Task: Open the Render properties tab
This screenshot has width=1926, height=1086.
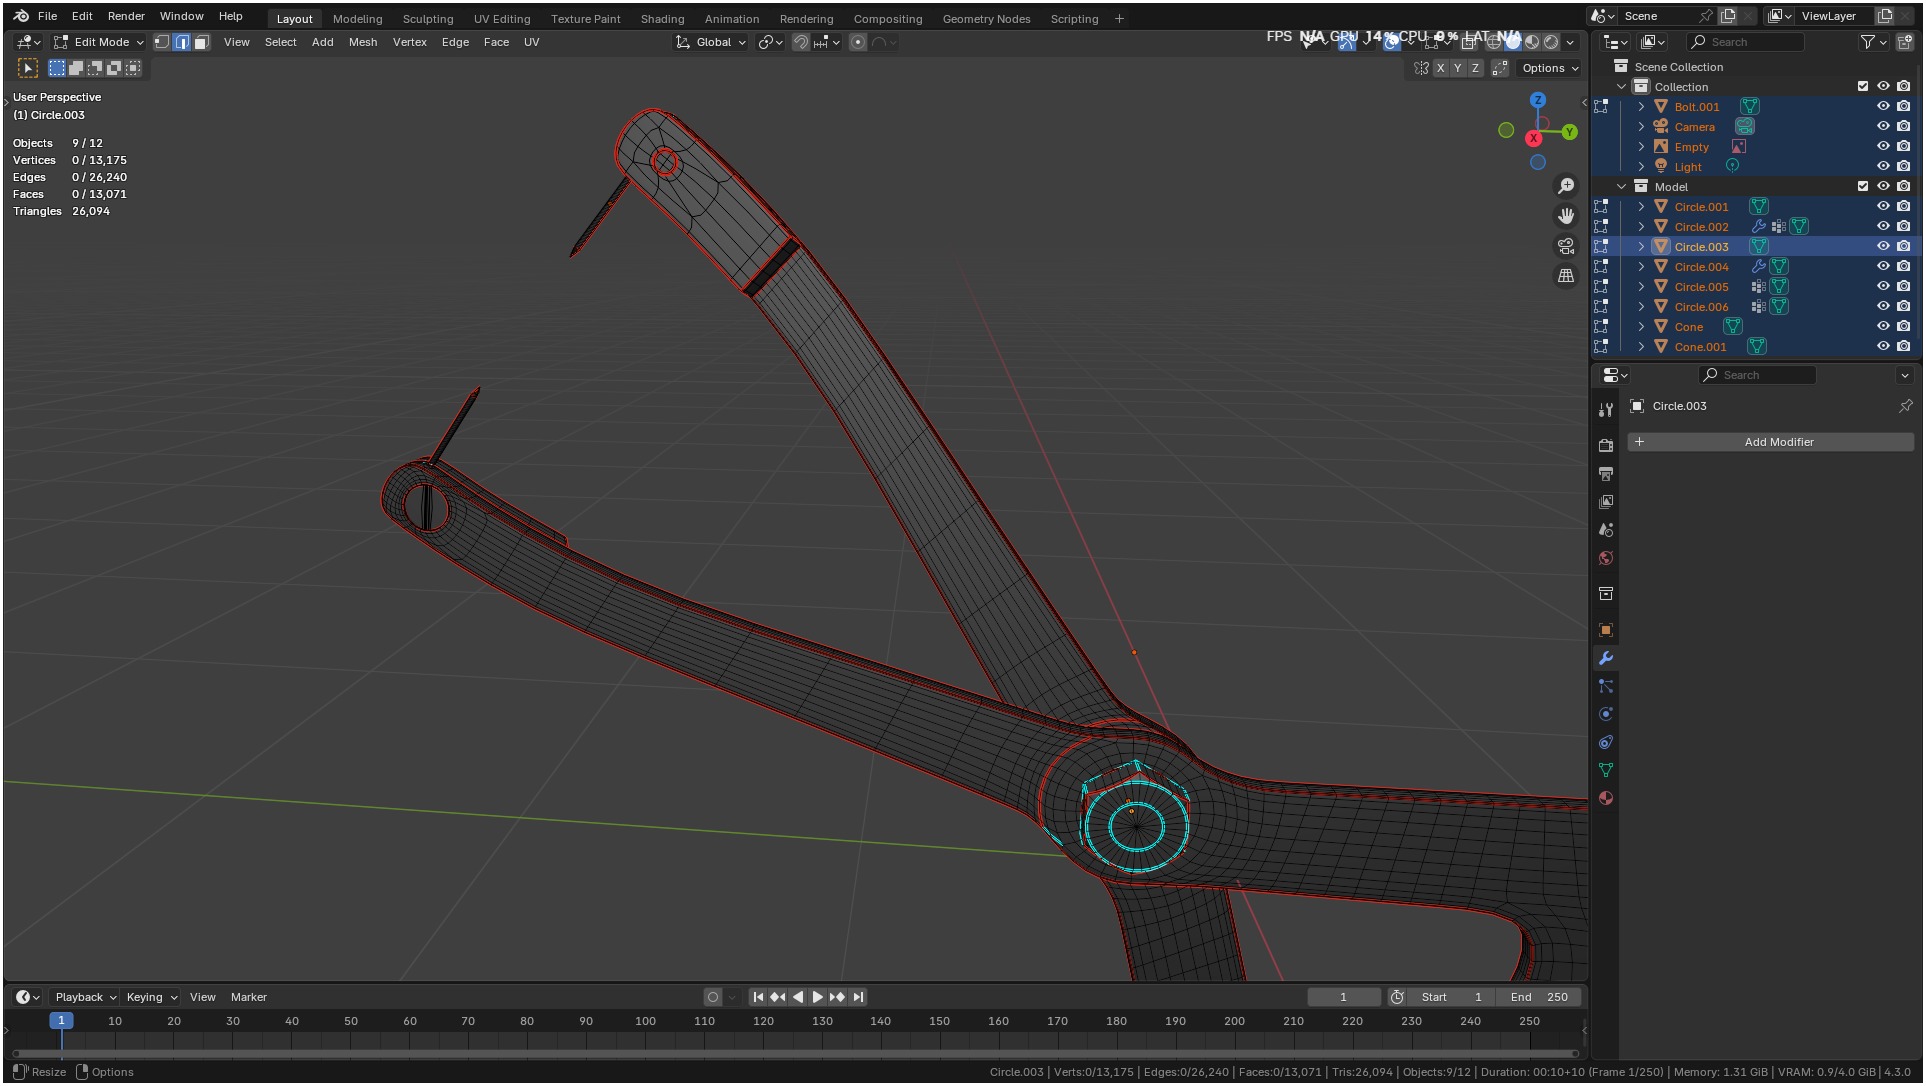Action: pyautogui.click(x=1606, y=445)
